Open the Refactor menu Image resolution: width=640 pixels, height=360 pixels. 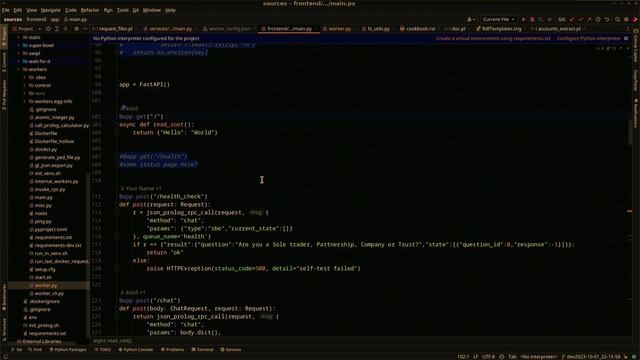[x=90, y=10]
